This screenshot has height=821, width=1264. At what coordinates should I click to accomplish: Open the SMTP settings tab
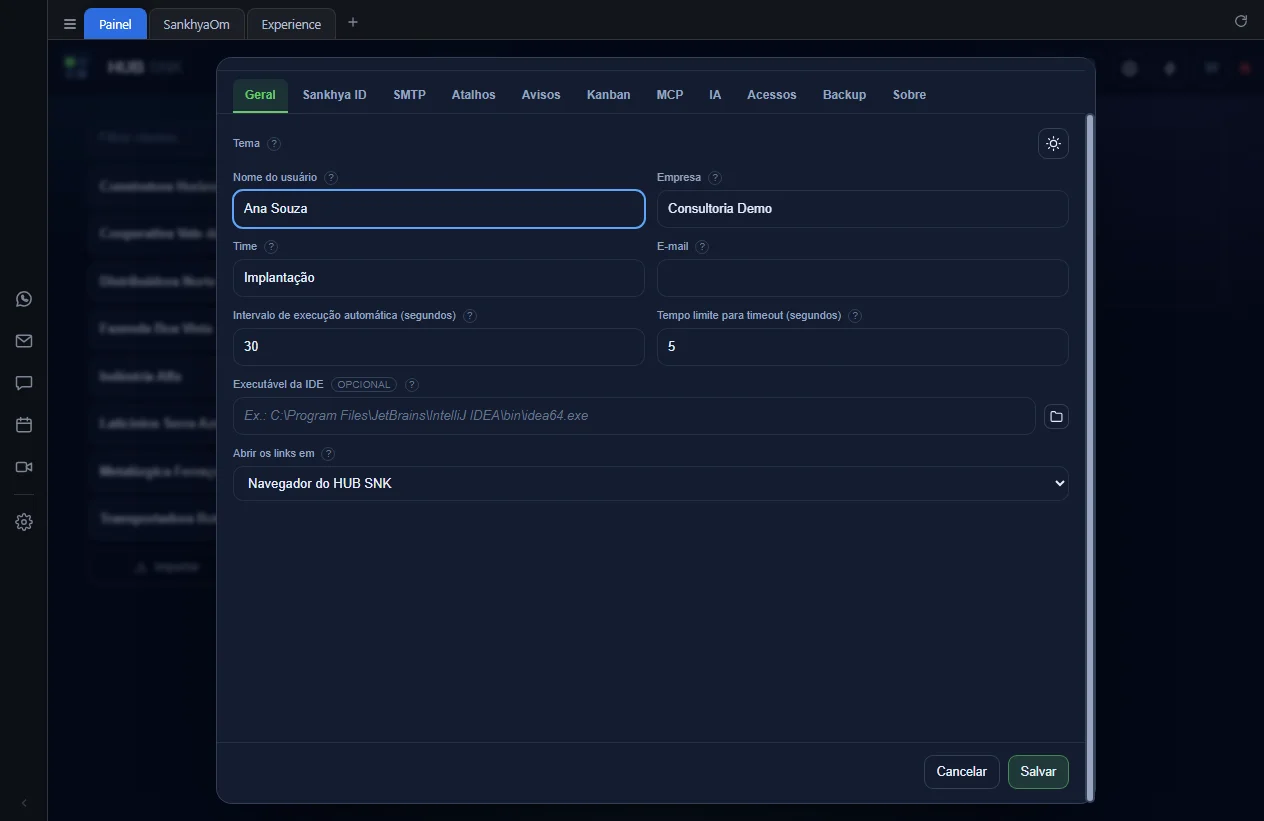(x=410, y=95)
